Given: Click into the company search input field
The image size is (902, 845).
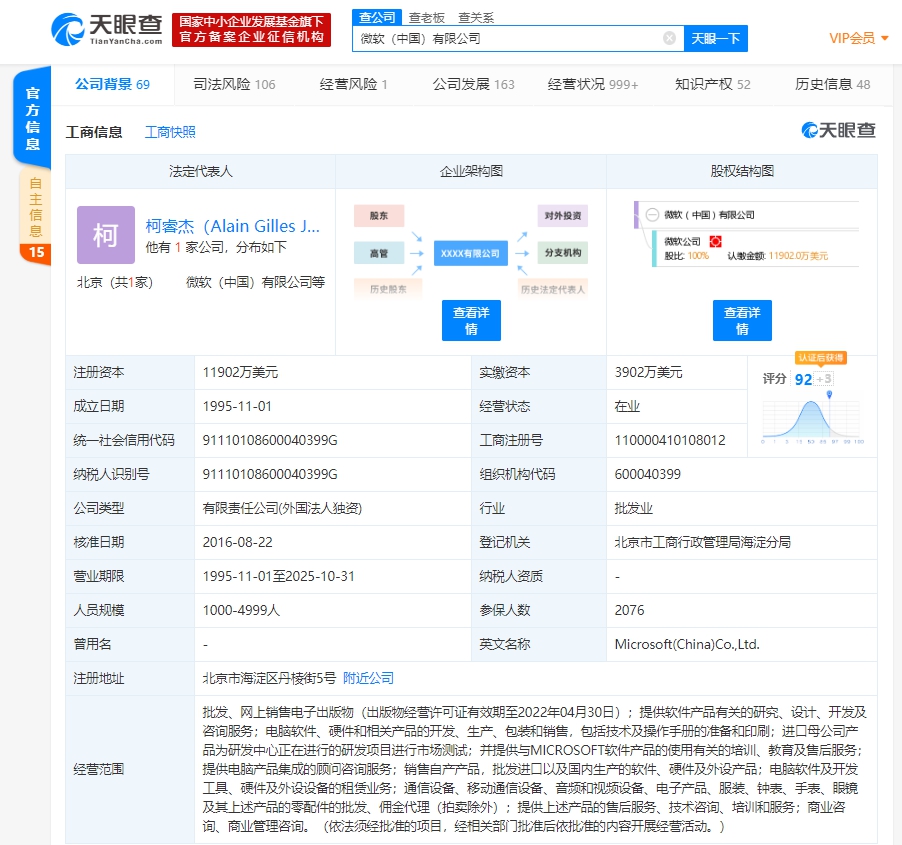Looking at the screenshot, I should pos(505,38).
